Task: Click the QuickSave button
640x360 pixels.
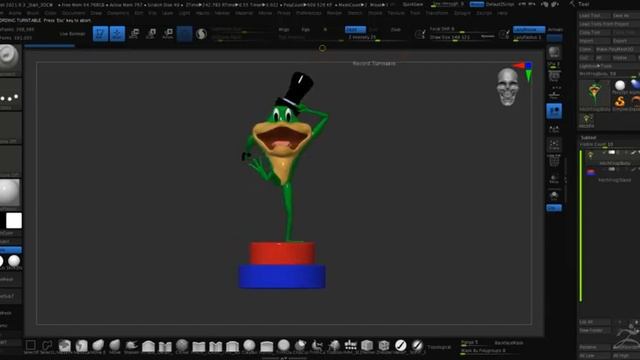Action: point(413,4)
